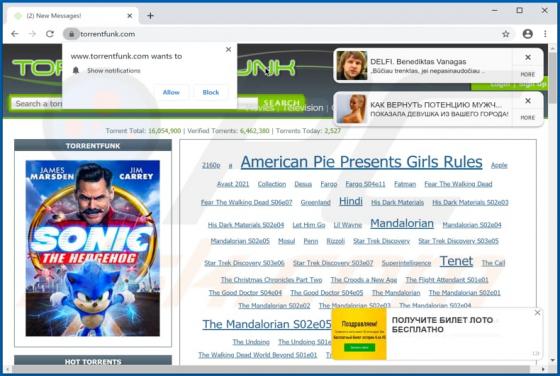The width and height of the screenshot is (560, 376).
Task: Open the 'His Dark Materials S02e03' link
Action: pyautogui.click(x=470, y=202)
